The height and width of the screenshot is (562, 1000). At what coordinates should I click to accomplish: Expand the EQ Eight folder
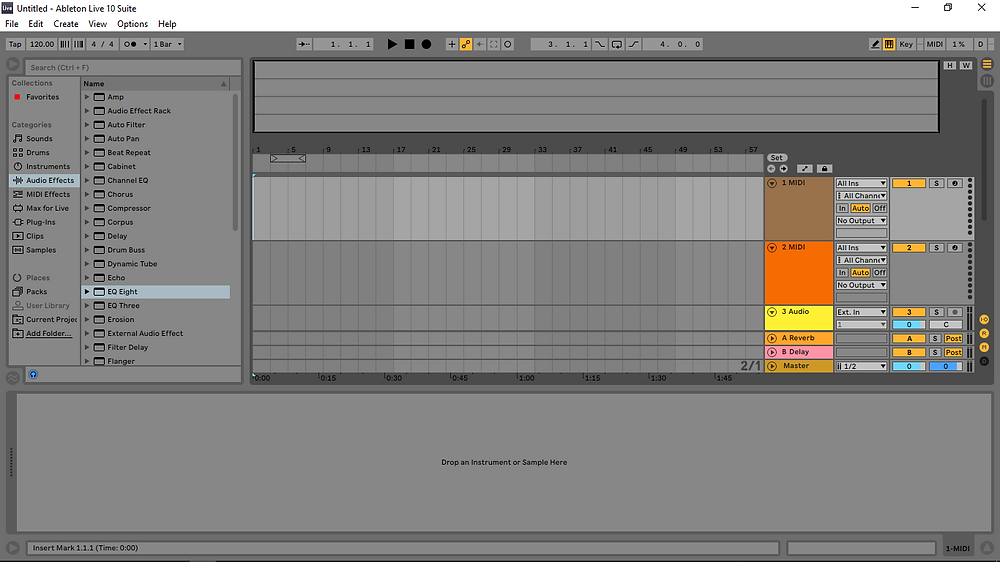[x=87, y=292]
